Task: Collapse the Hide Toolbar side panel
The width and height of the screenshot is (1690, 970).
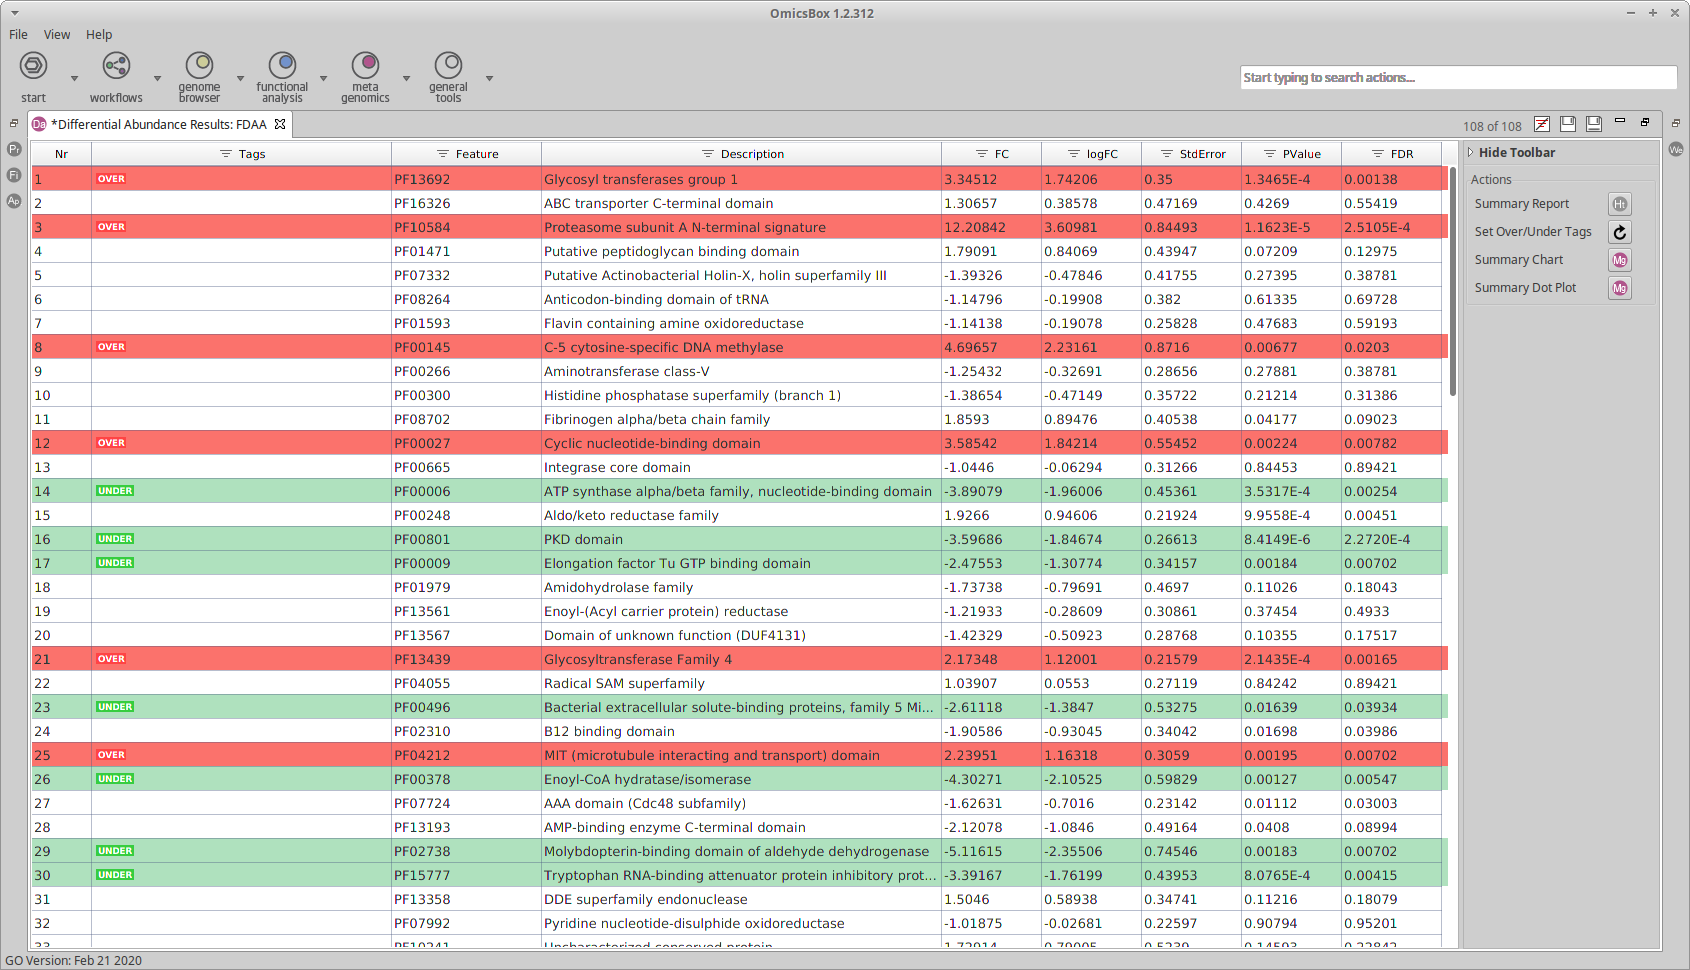Action: [x=1471, y=153]
